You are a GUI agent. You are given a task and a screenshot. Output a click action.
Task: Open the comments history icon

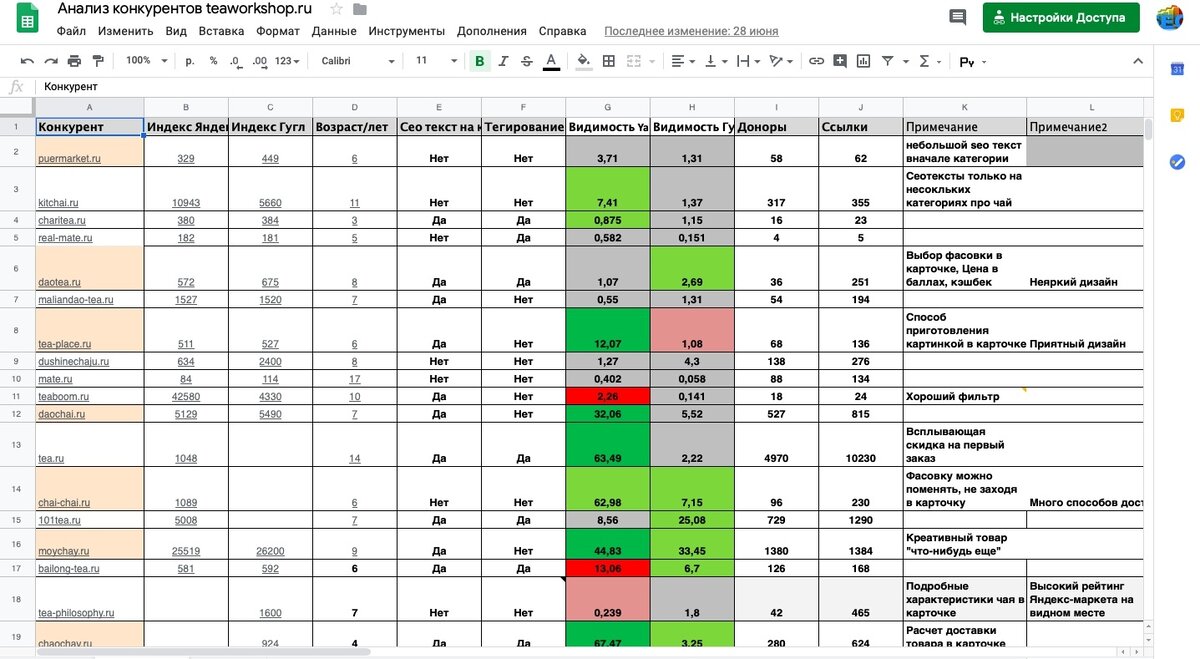tap(957, 17)
